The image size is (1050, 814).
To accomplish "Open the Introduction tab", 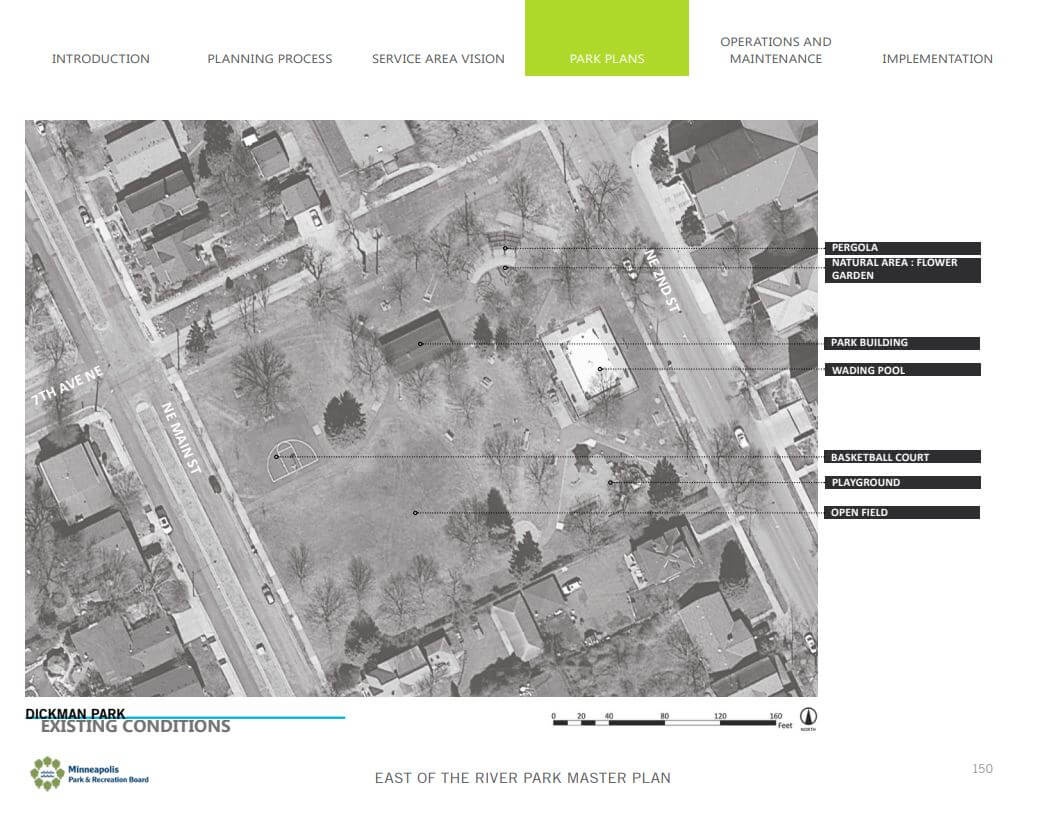I will [x=101, y=59].
